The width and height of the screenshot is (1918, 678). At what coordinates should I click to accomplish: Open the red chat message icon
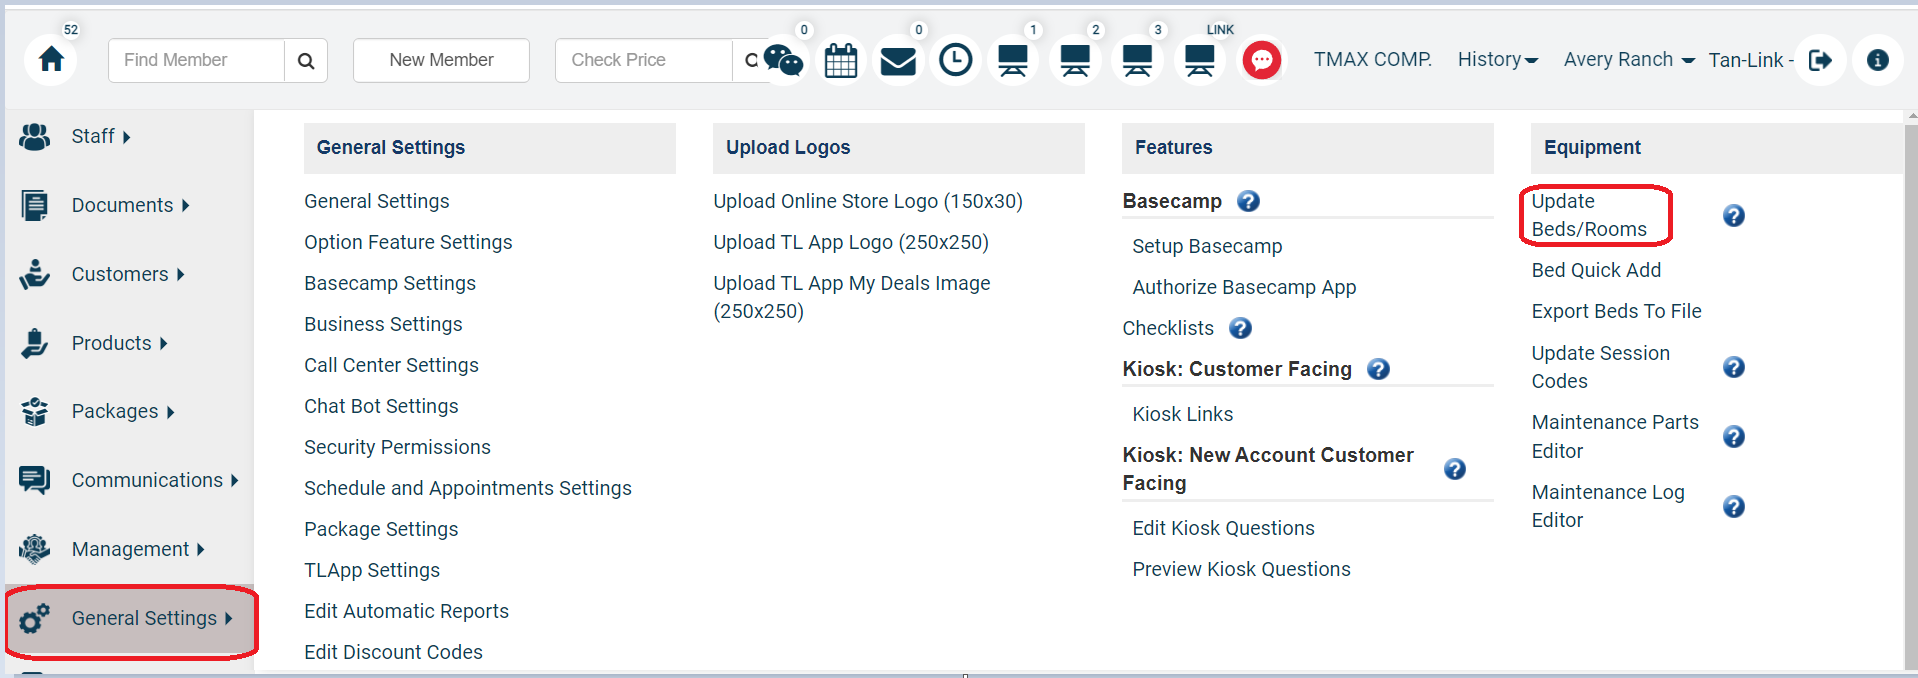1262,61
